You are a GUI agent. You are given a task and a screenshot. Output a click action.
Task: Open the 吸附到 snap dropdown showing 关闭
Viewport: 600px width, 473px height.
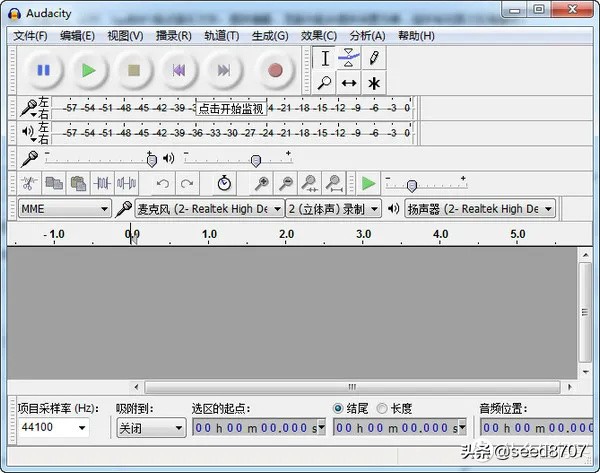[x=150, y=428]
